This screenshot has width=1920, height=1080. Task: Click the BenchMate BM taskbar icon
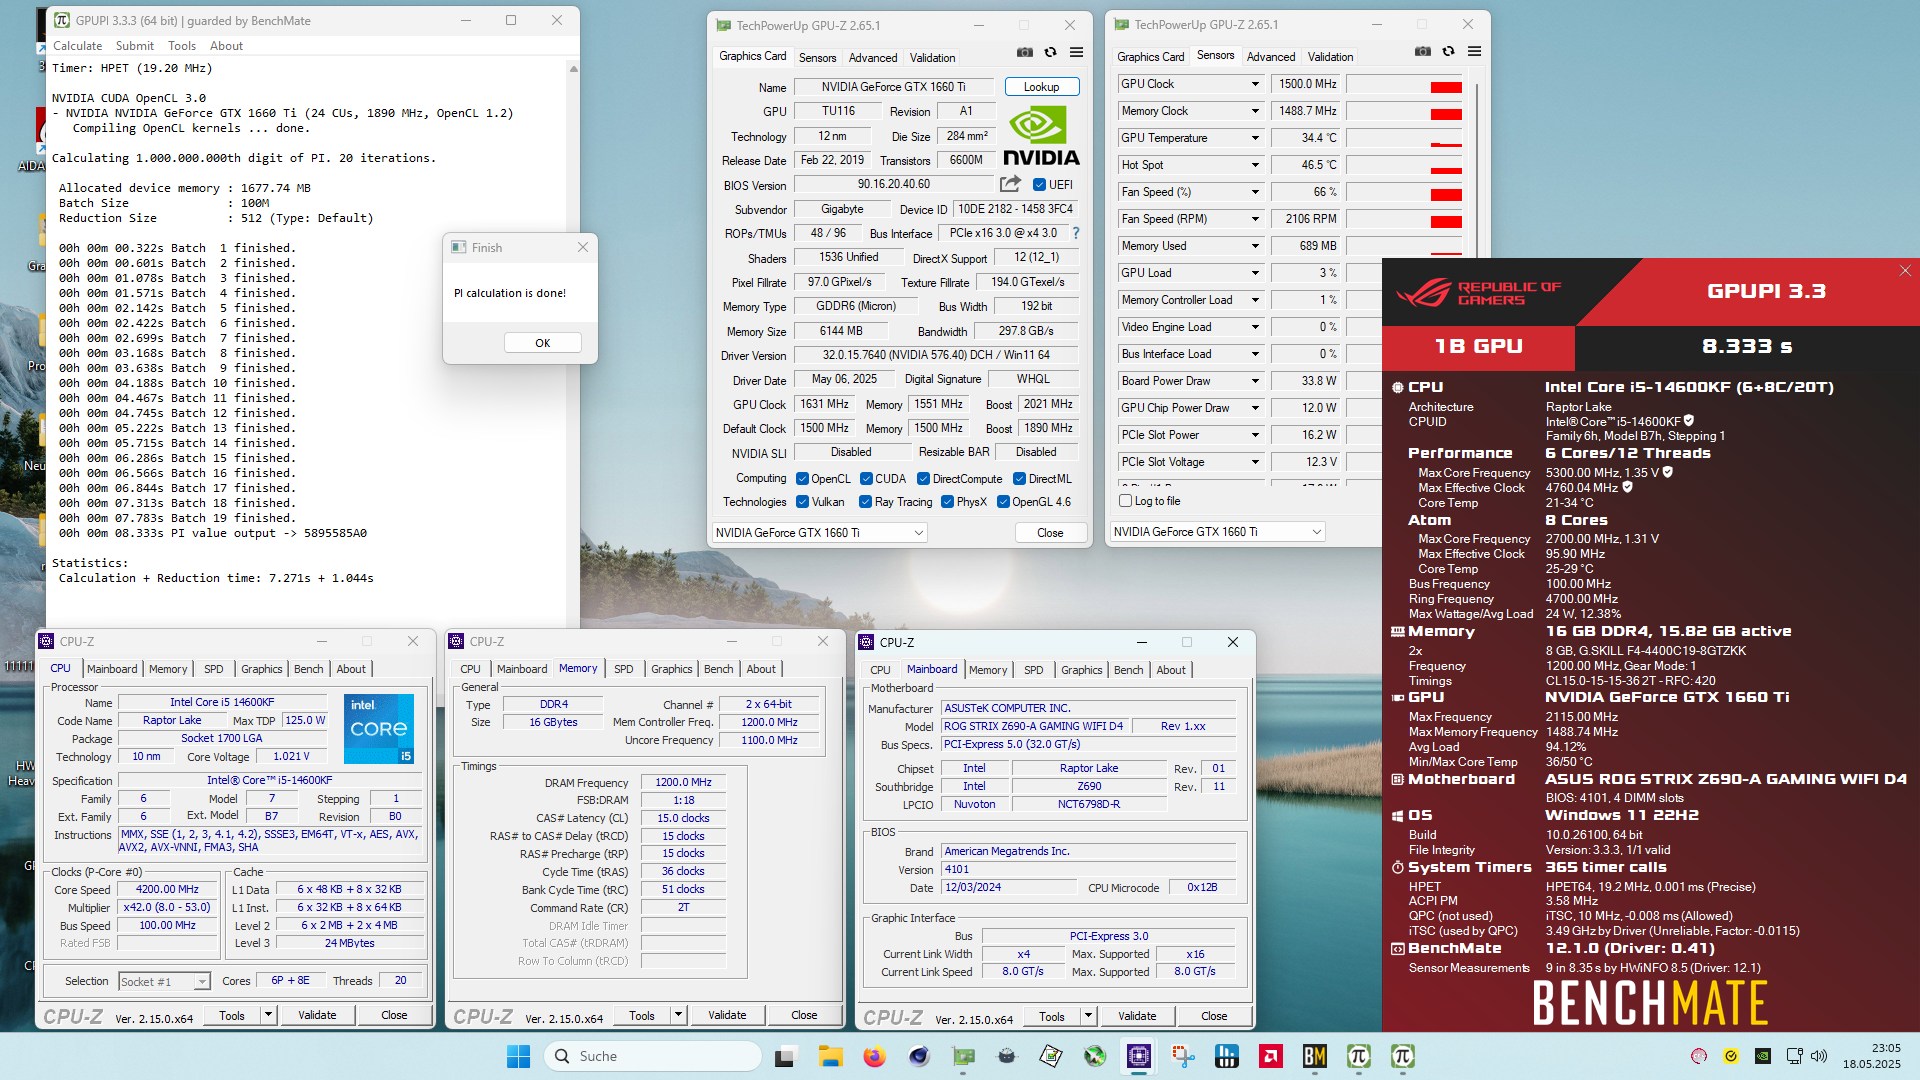pos(1314,1056)
